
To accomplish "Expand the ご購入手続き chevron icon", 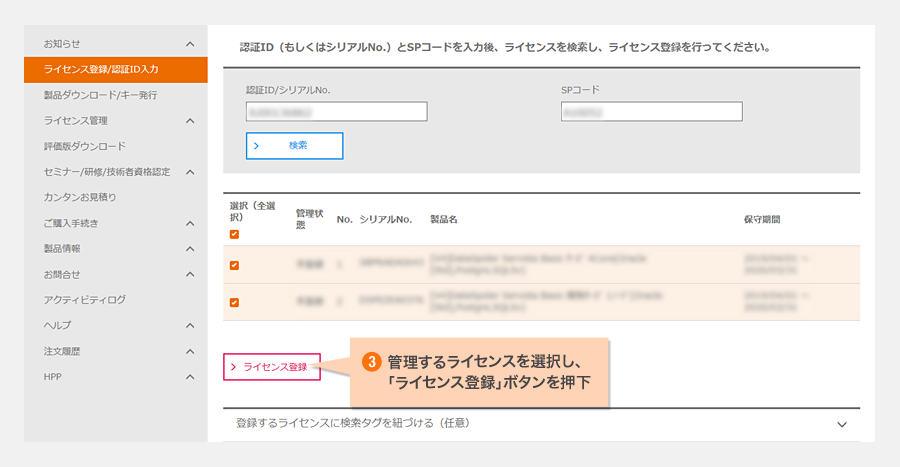I will [190, 223].
